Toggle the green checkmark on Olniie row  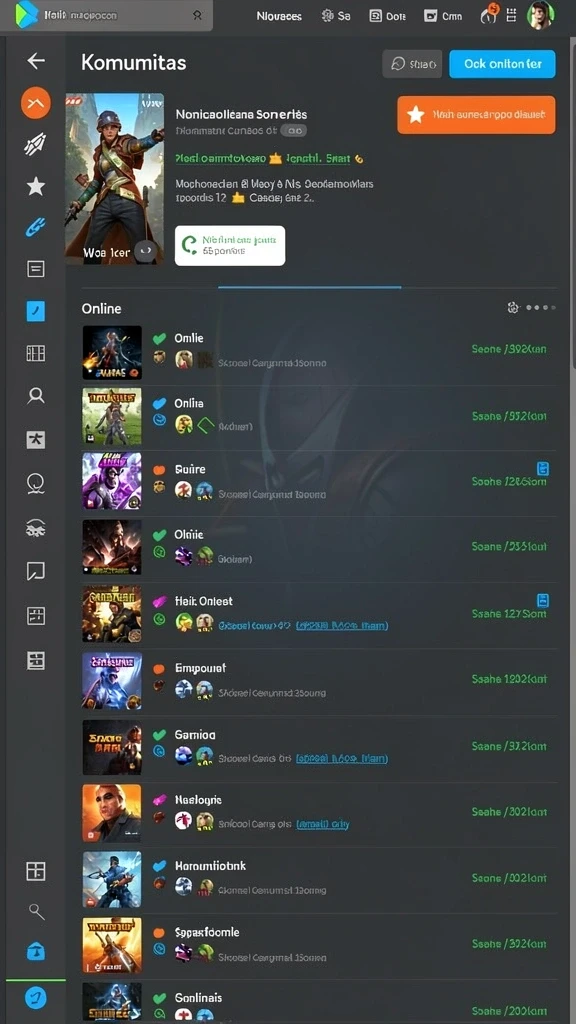click(159, 535)
